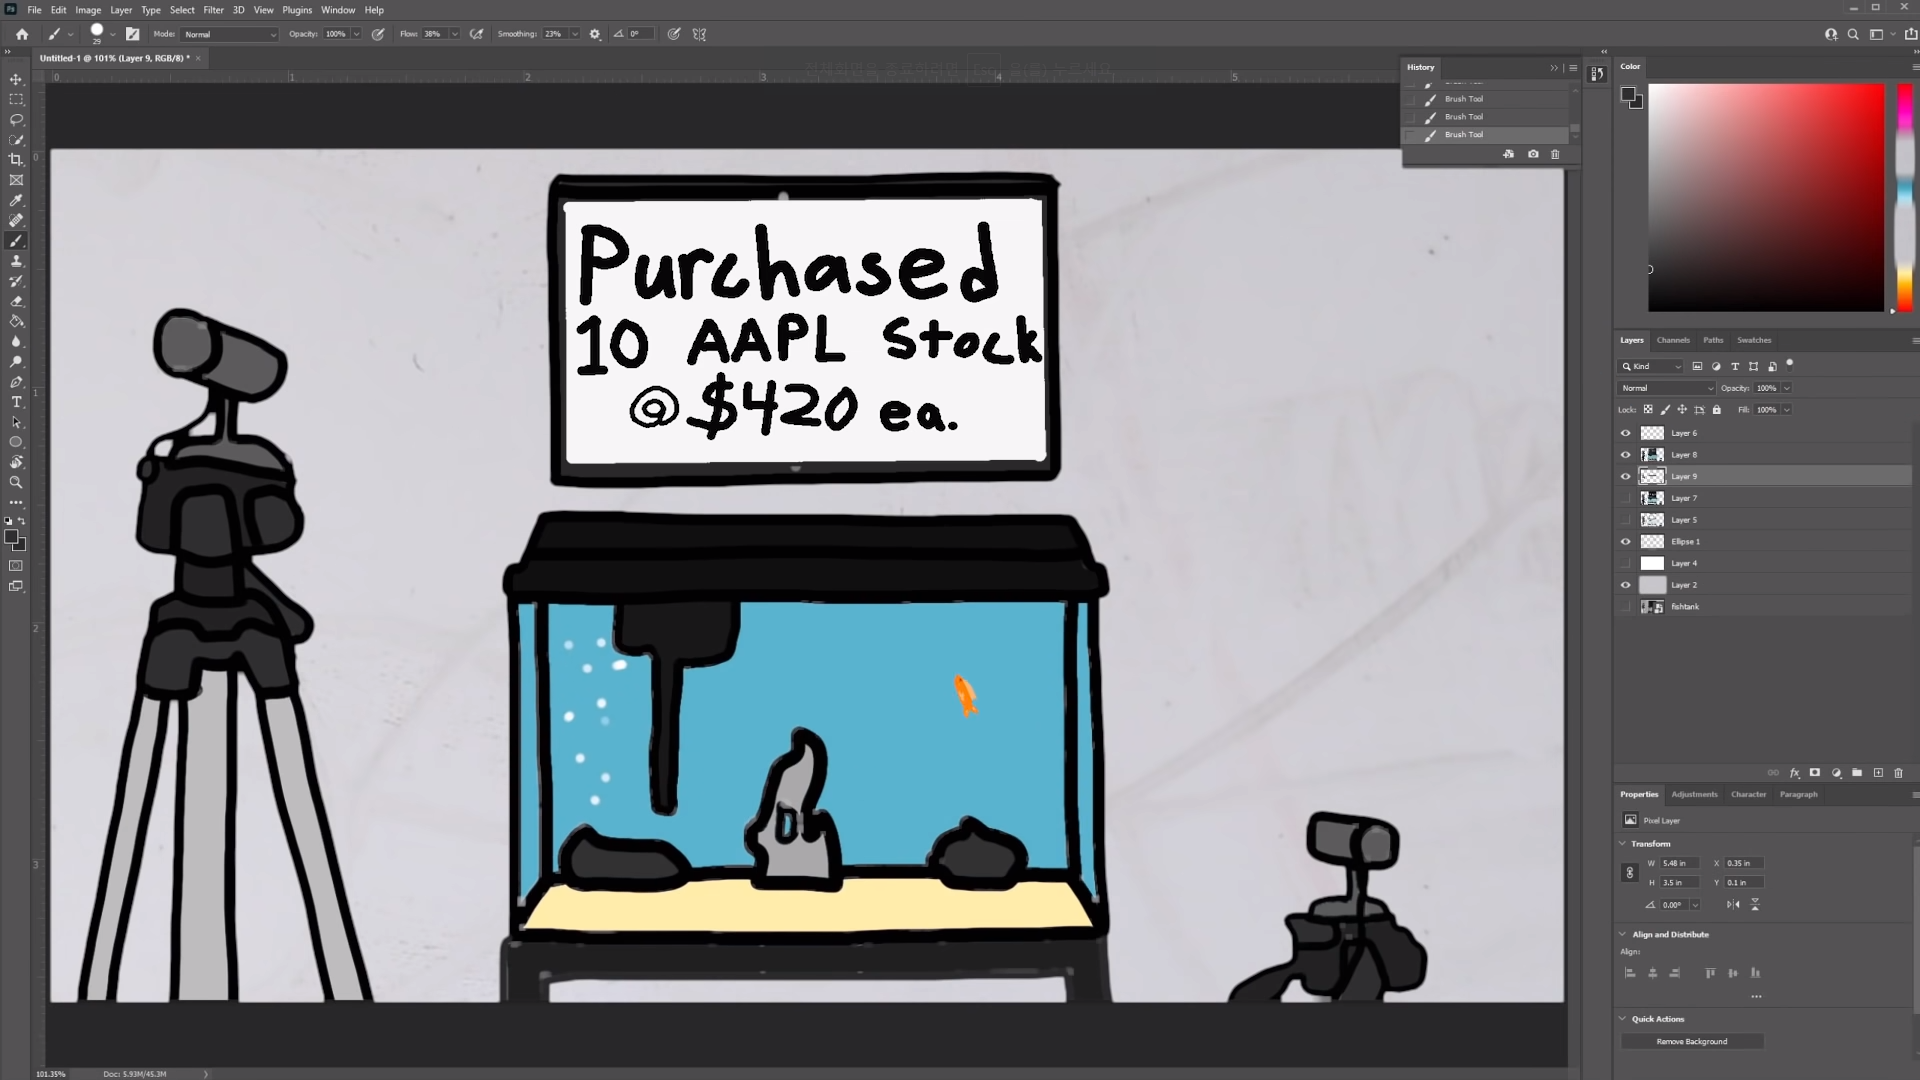Create new snapshot in History panel
The image size is (1920, 1080).
click(1533, 154)
